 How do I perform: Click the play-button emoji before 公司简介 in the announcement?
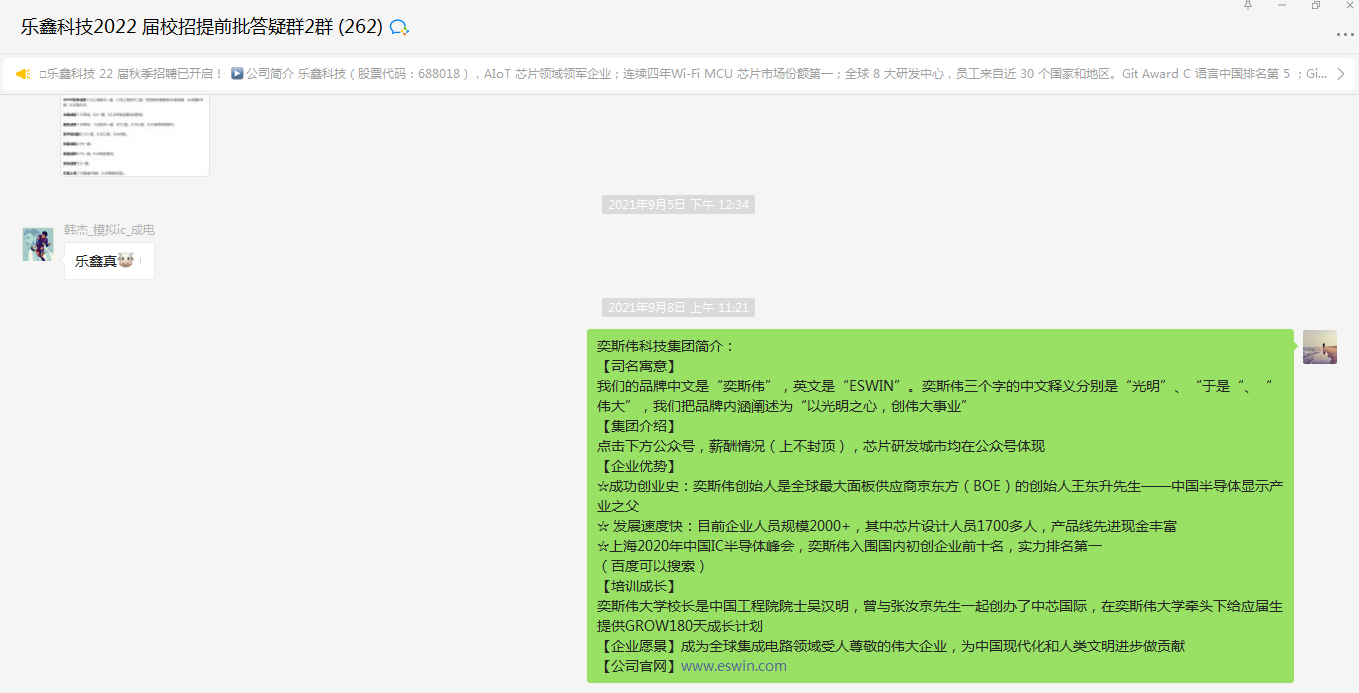click(237, 74)
